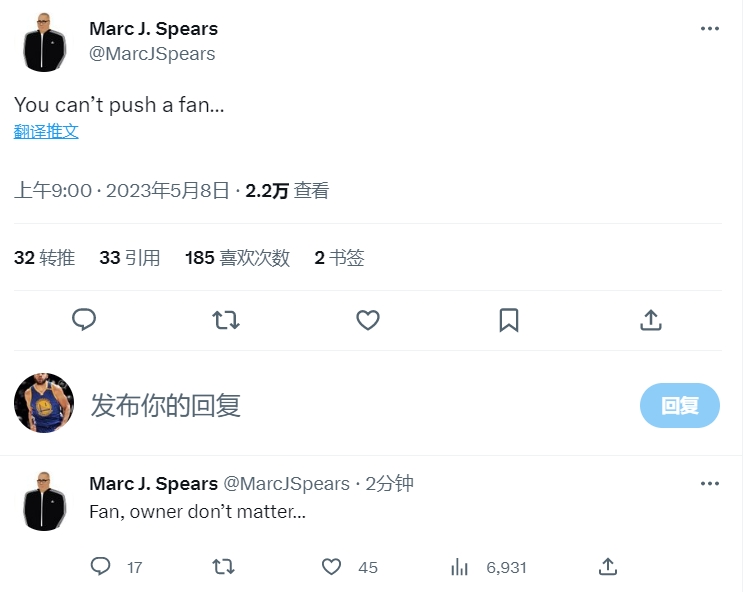Bookmark the main tweet
The height and width of the screenshot is (592, 743).
click(x=508, y=319)
